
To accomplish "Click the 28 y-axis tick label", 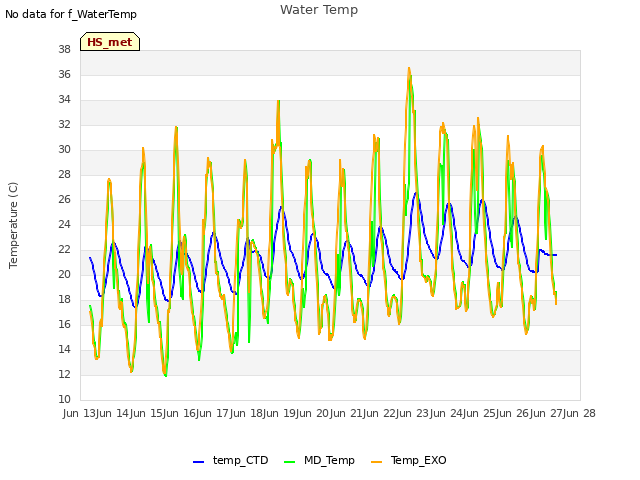I will pos(64,174).
